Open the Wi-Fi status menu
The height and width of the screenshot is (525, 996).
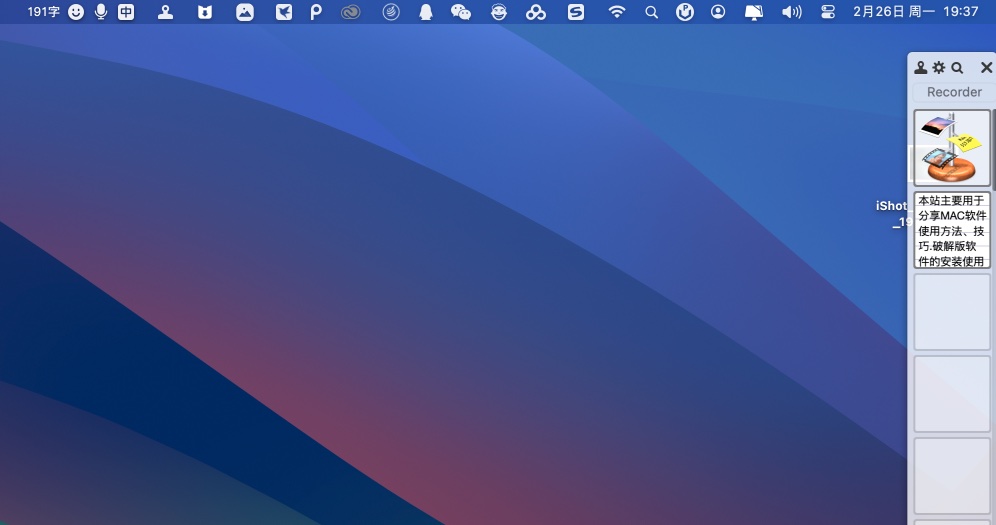(616, 12)
